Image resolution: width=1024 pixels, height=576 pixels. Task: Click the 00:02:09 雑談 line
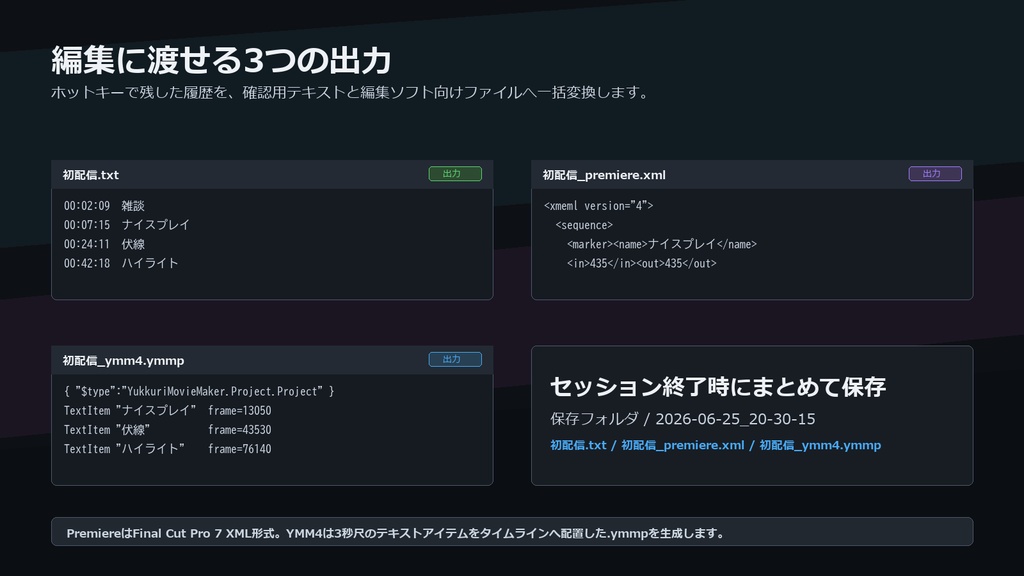click(x=104, y=206)
